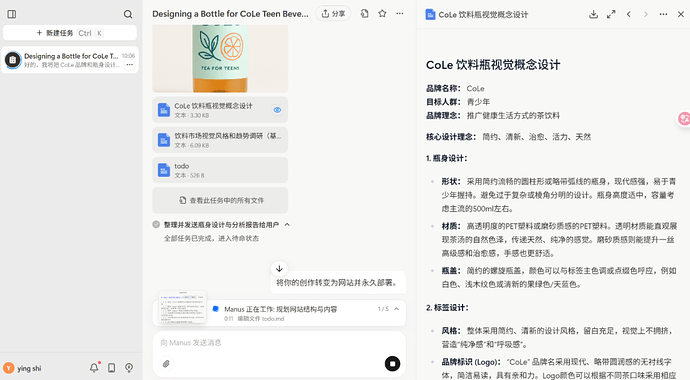
Task: Open the bottle design image thumbnail
Action: [220, 58]
